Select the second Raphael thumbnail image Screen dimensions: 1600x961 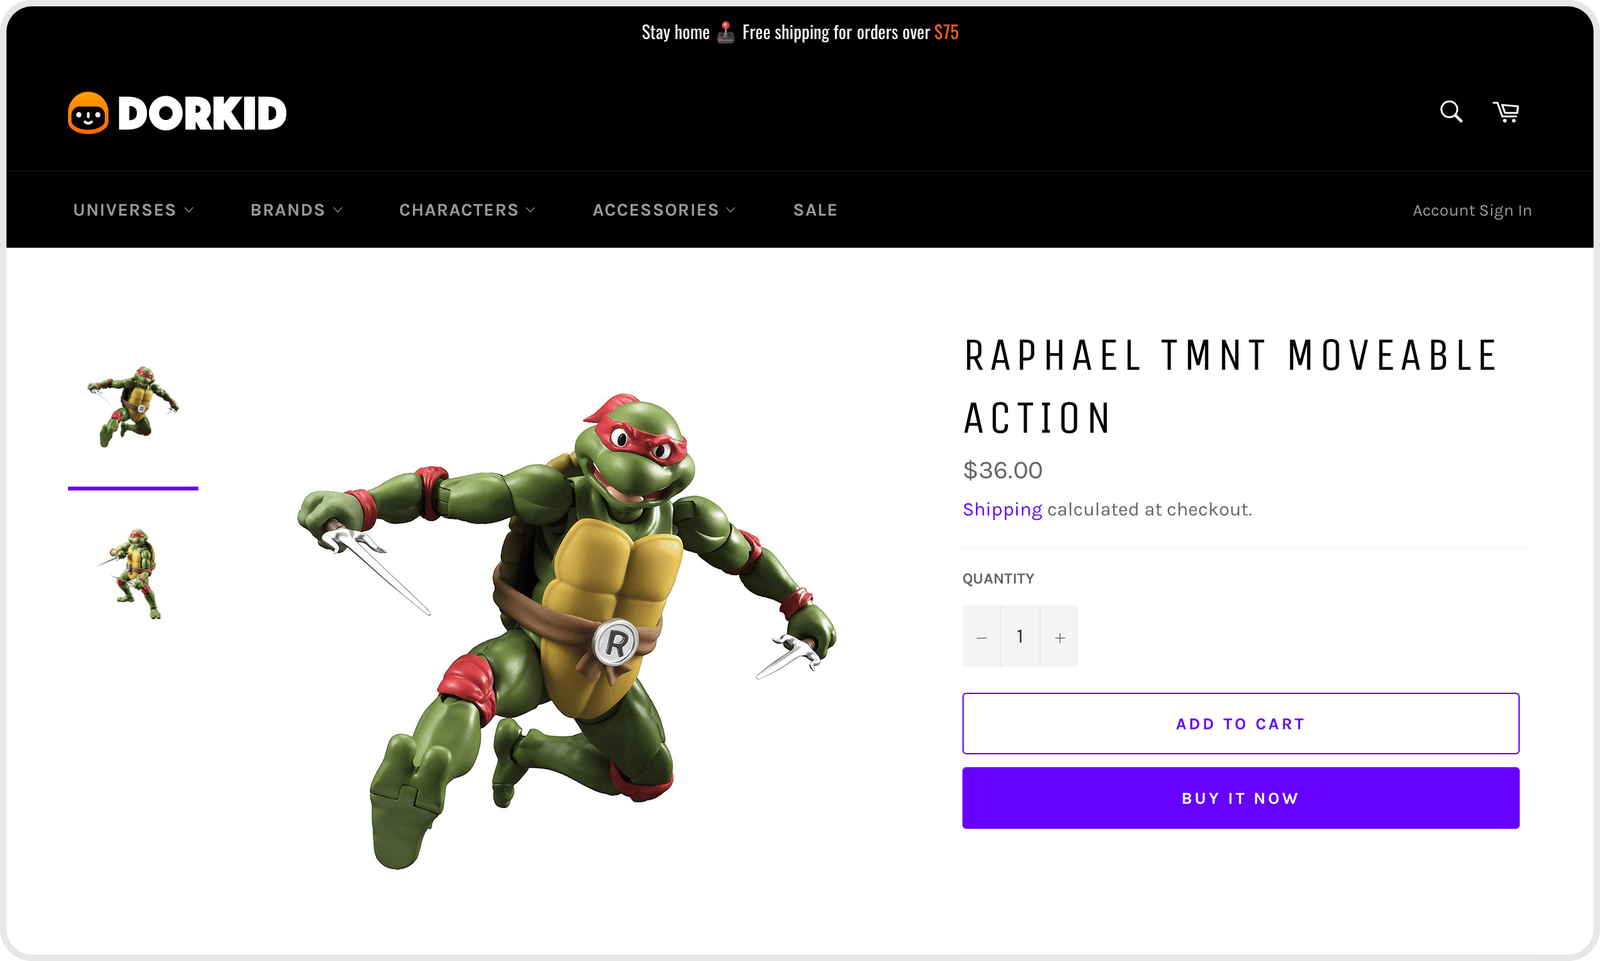click(x=133, y=573)
